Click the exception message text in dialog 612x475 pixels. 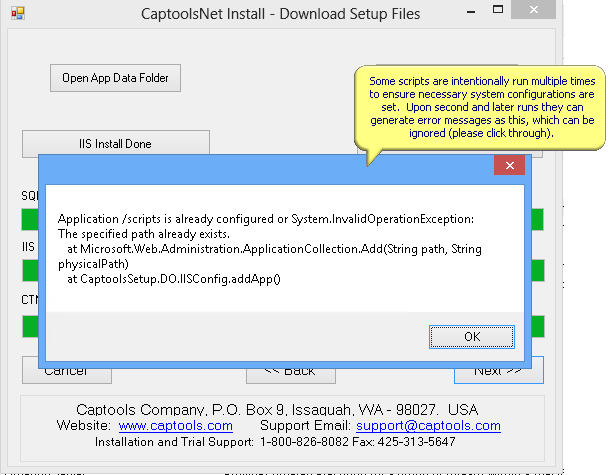(x=269, y=249)
